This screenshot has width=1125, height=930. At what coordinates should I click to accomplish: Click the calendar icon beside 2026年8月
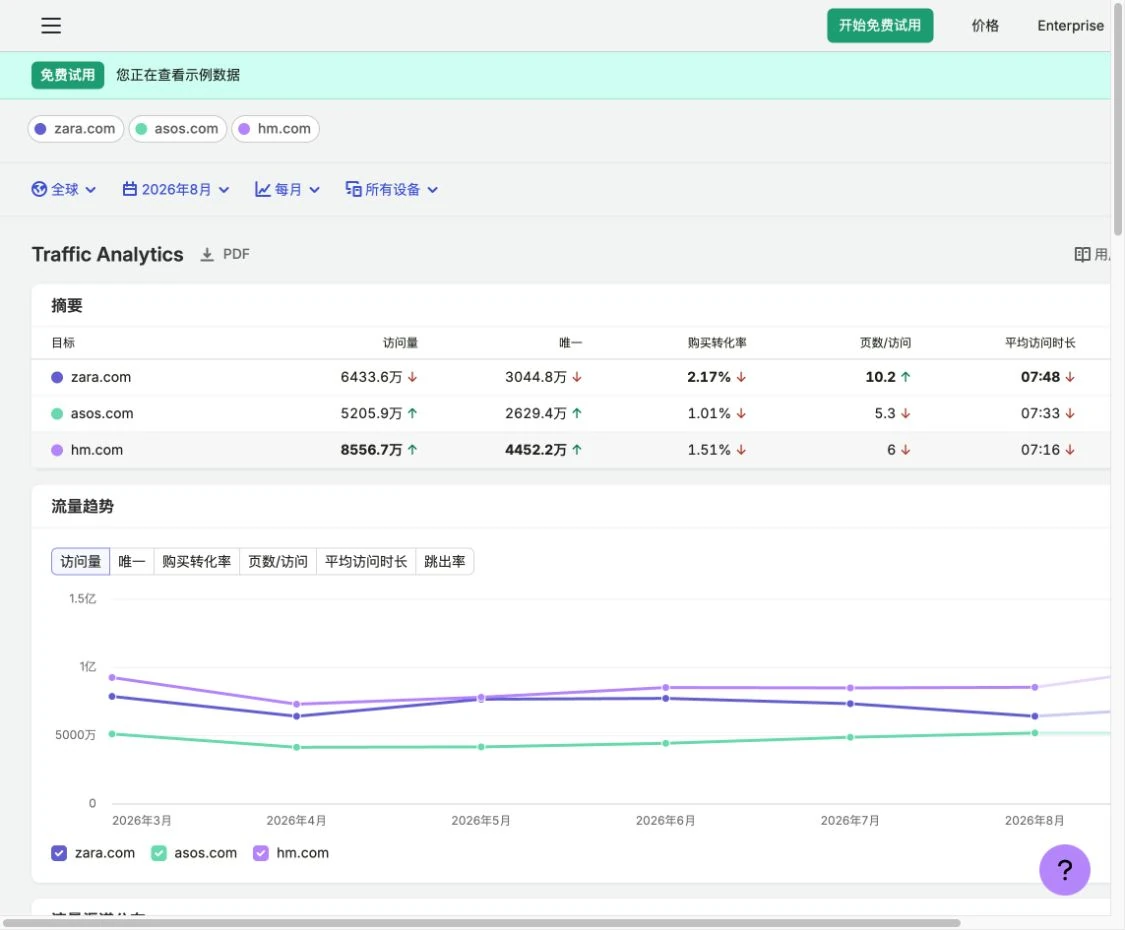(x=130, y=189)
